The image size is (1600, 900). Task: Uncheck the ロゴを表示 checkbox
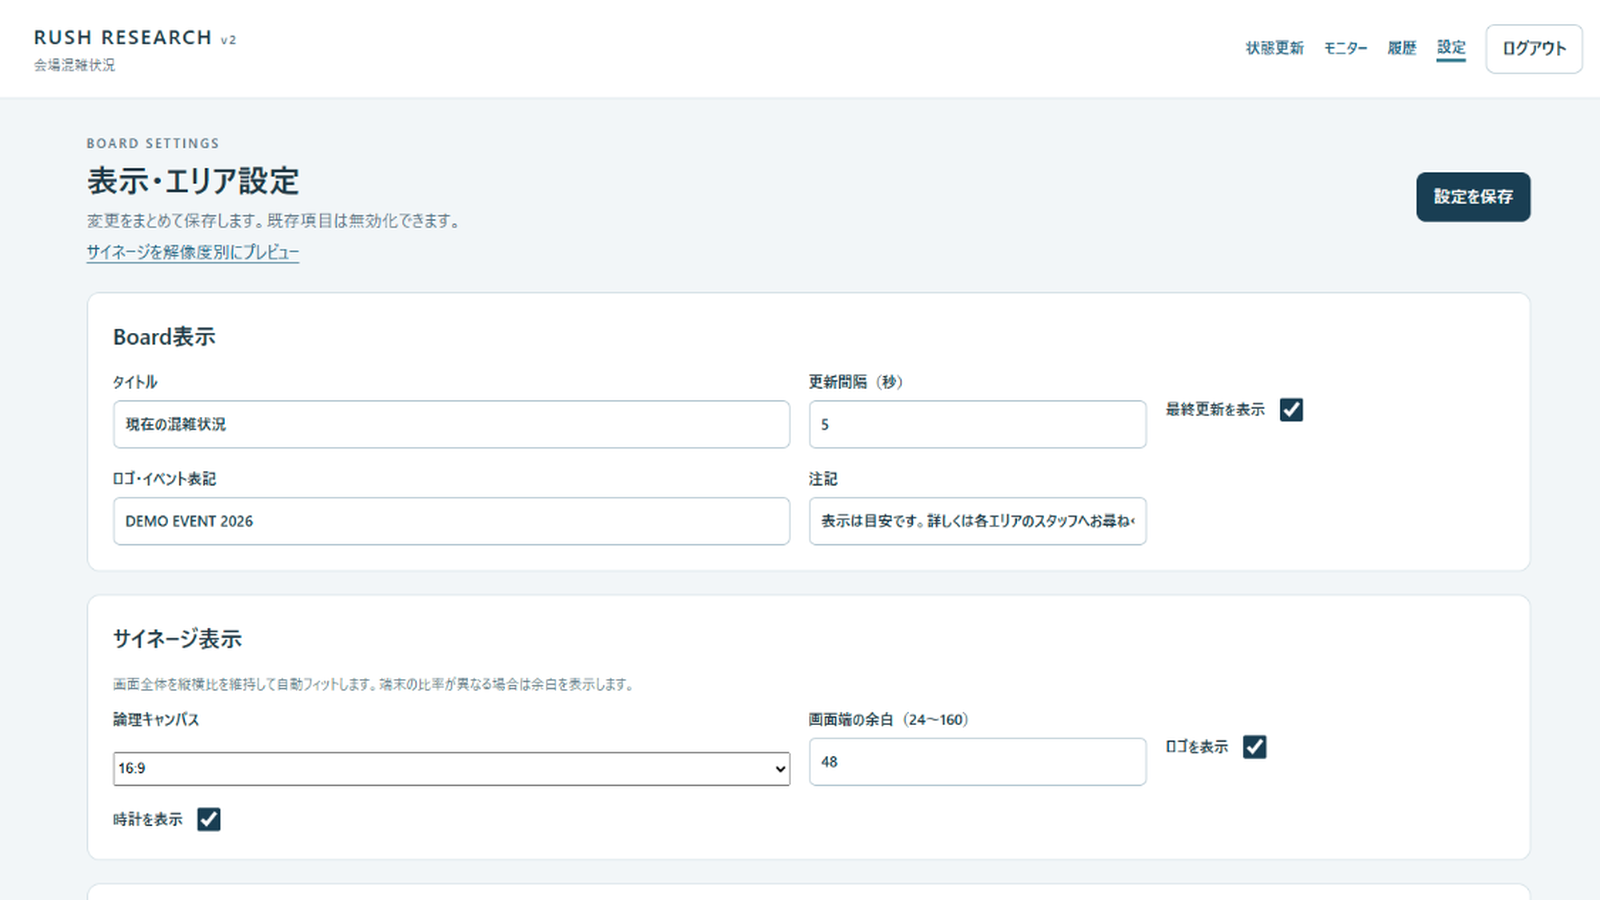[1254, 747]
